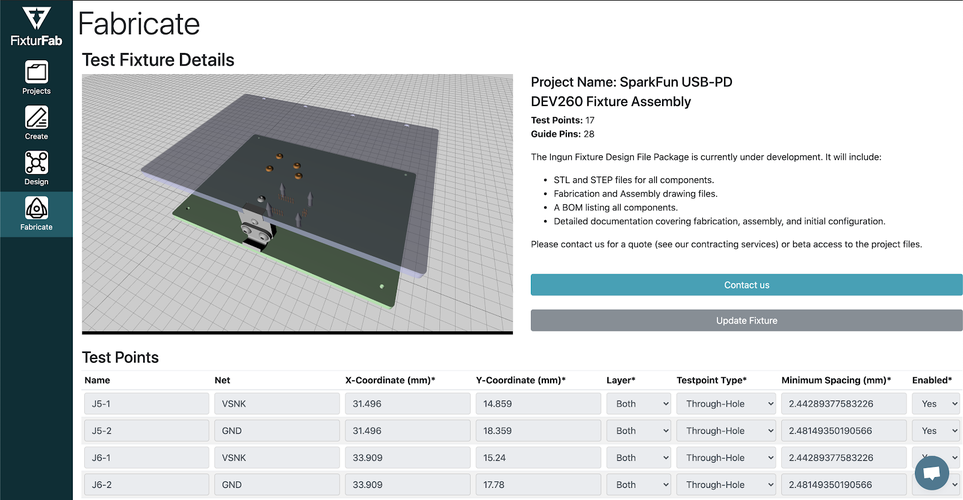Open Testpoint Type dropdown for J5-2

coord(726,431)
